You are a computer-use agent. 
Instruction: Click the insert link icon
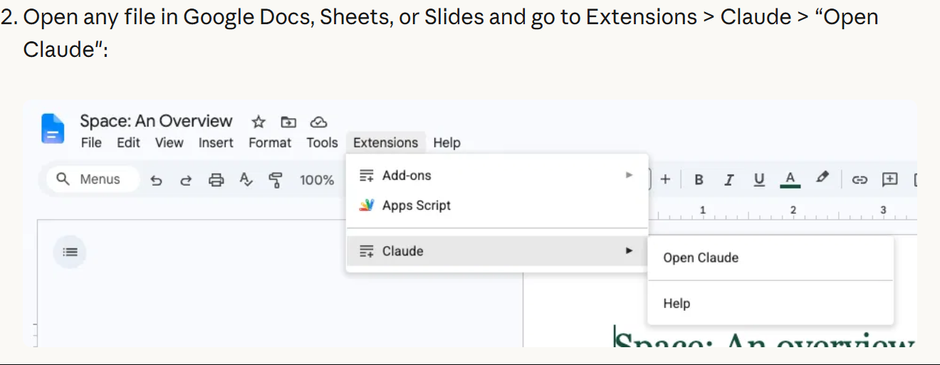coord(860,180)
